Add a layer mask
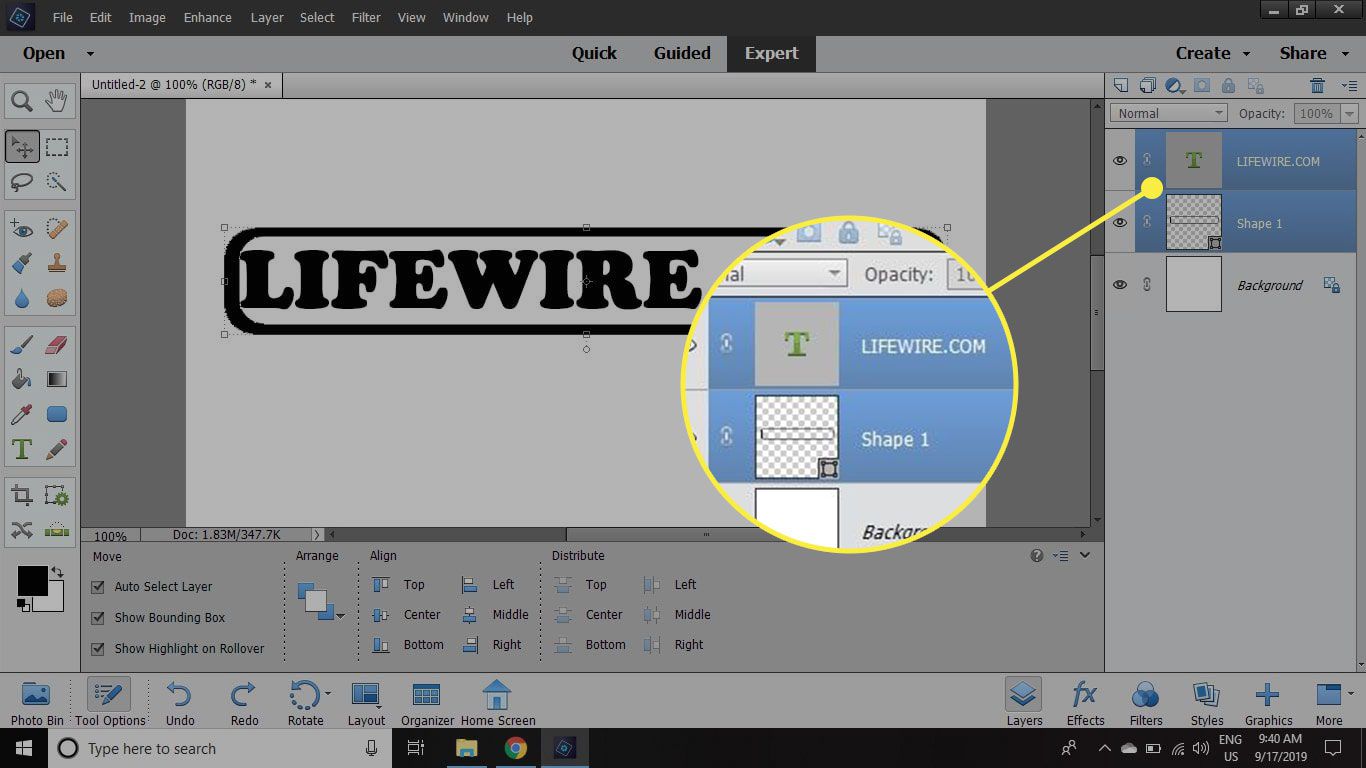The width and height of the screenshot is (1366, 768). (x=1202, y=86)
